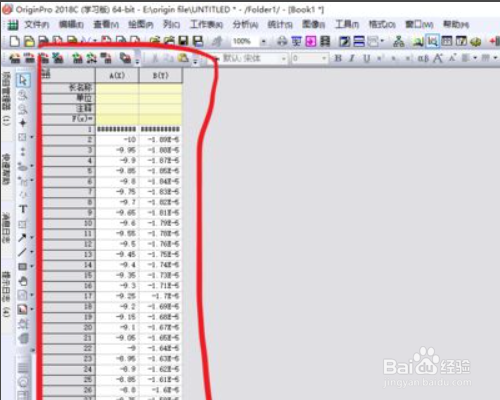Open the 提示日志 (4) side tab

pyautogui.click(x=6, y=294)
